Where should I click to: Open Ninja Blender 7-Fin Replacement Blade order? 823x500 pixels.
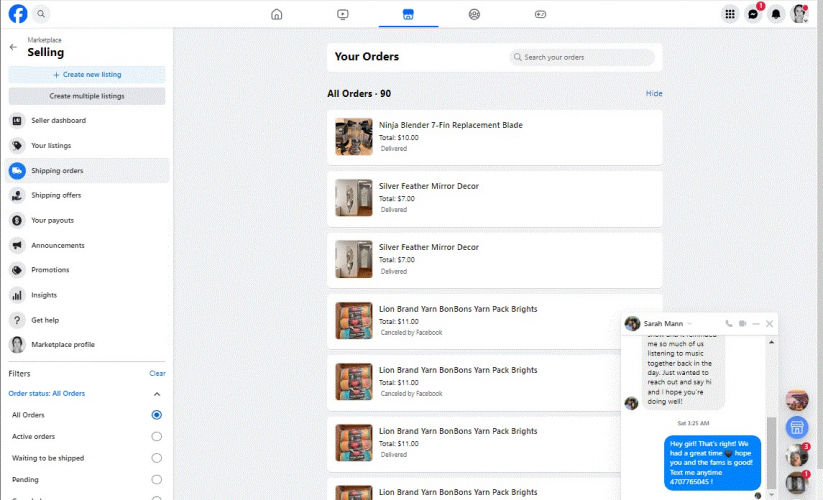point(494,137)
